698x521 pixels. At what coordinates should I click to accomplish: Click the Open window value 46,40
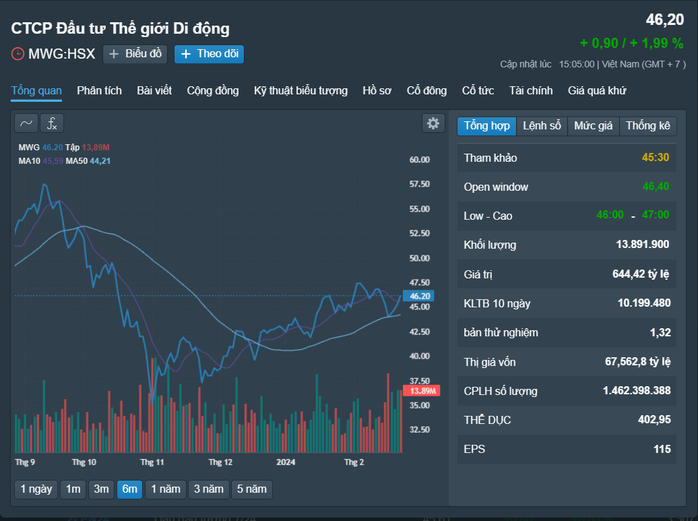pos(656,187)
